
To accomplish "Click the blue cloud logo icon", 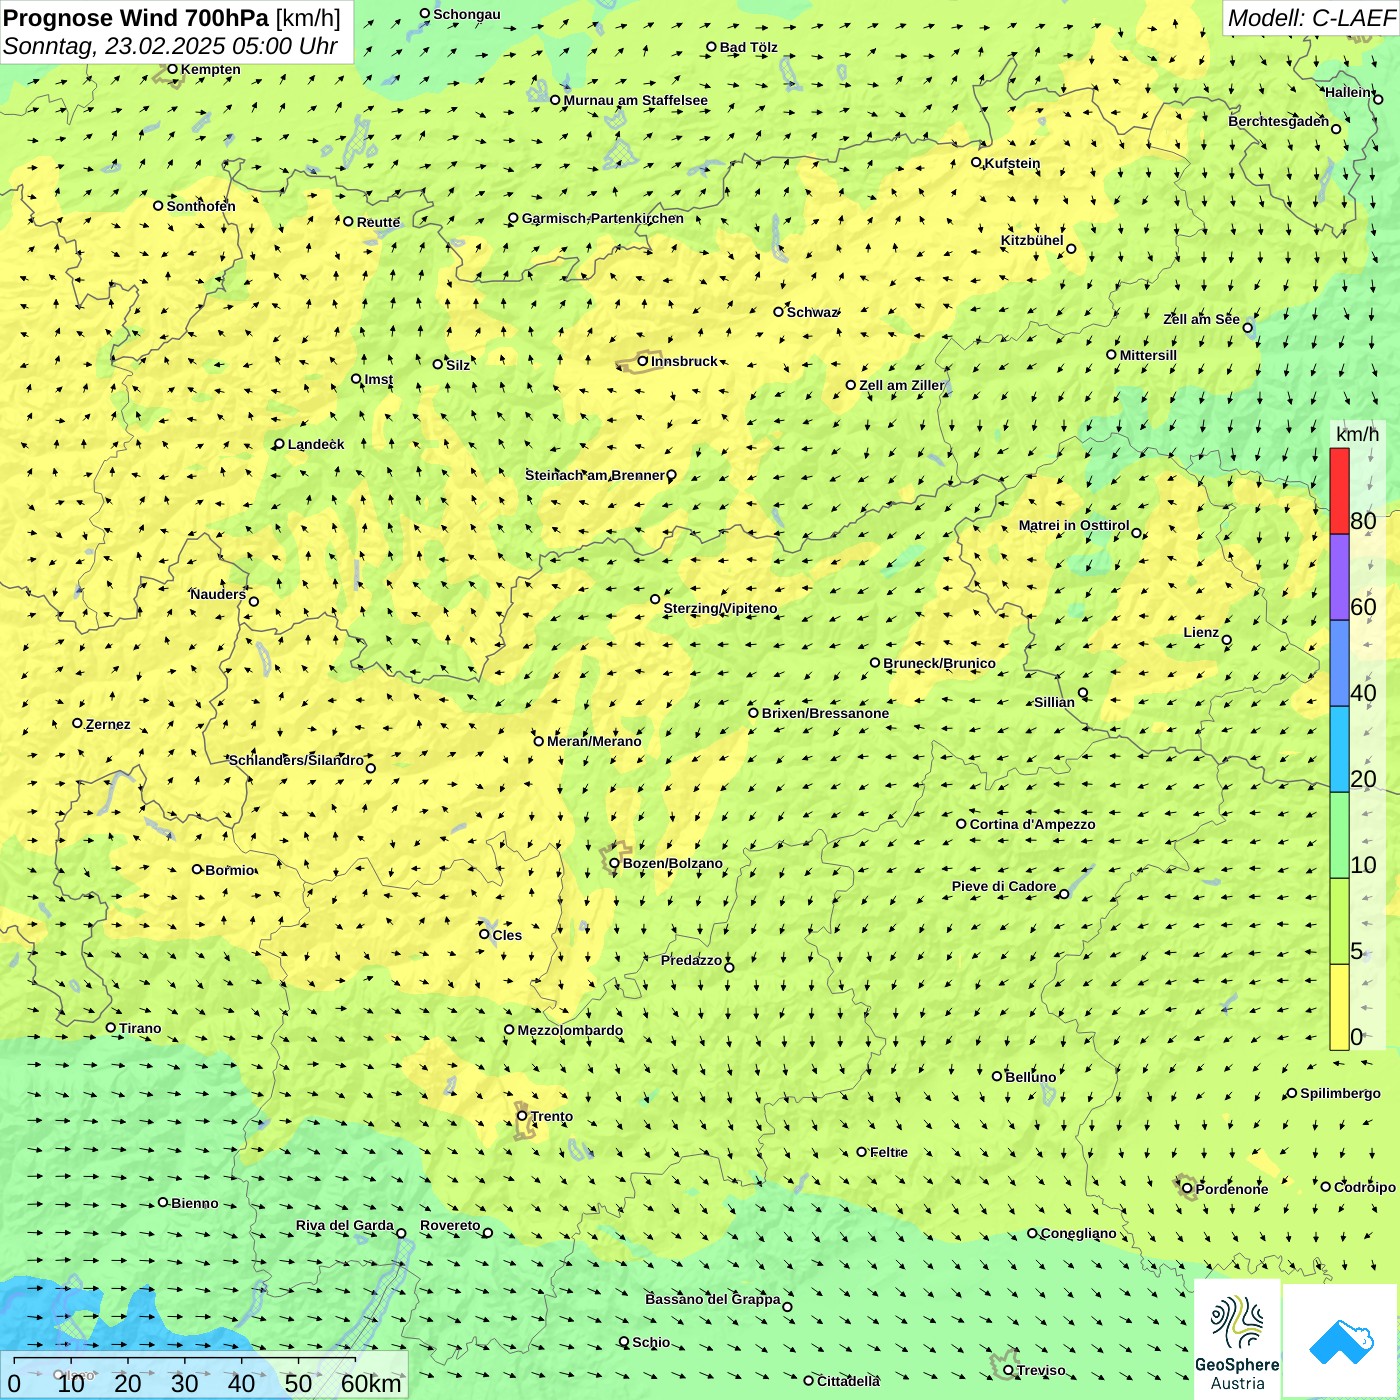I will point(1341,1342).
